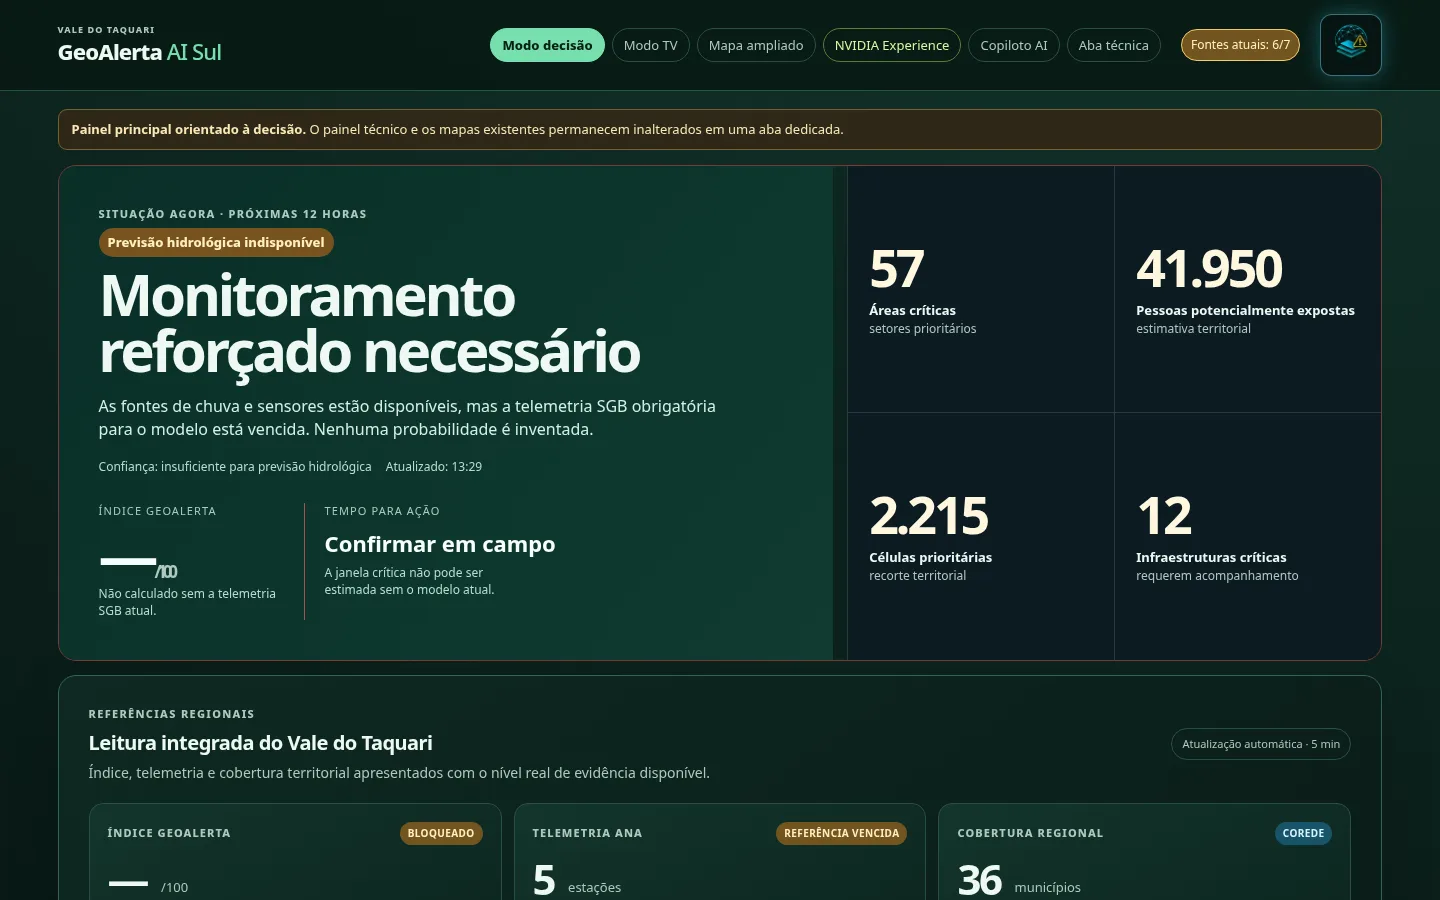Open the Mapa ampliado view

point(756,45)
